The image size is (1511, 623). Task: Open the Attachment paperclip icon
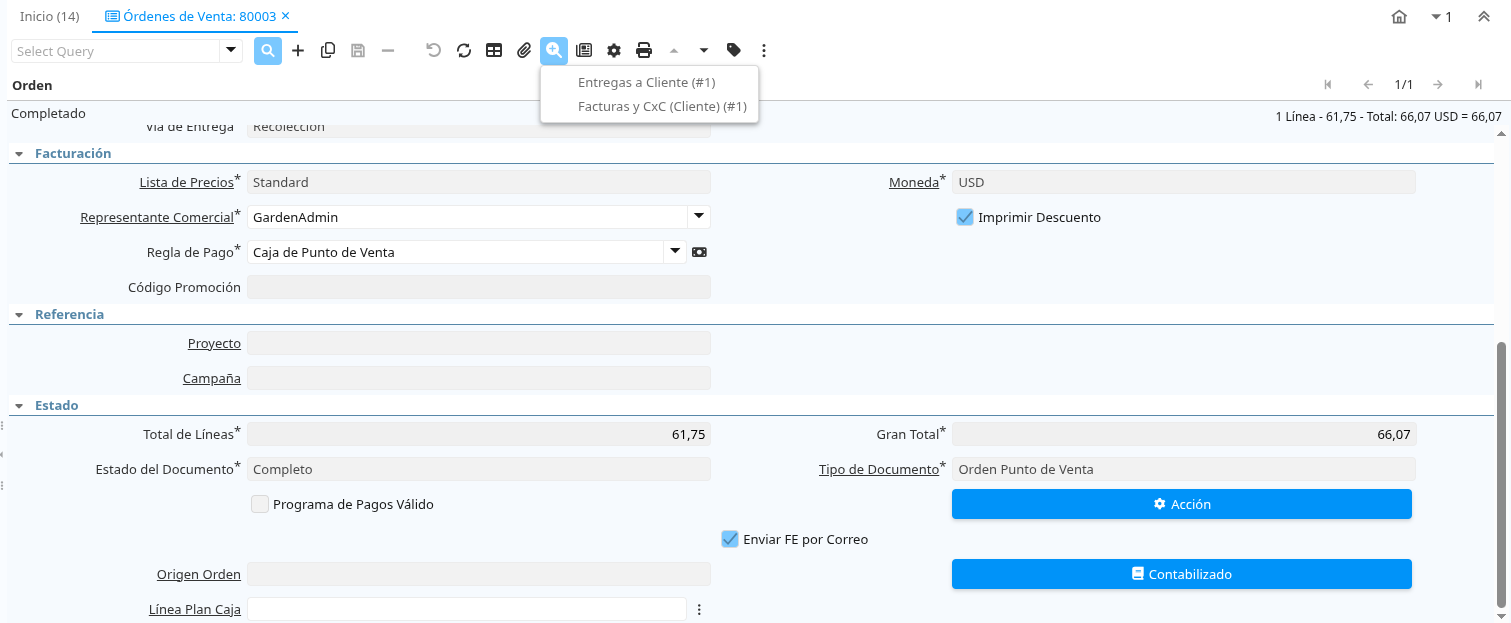pos(524,51)
